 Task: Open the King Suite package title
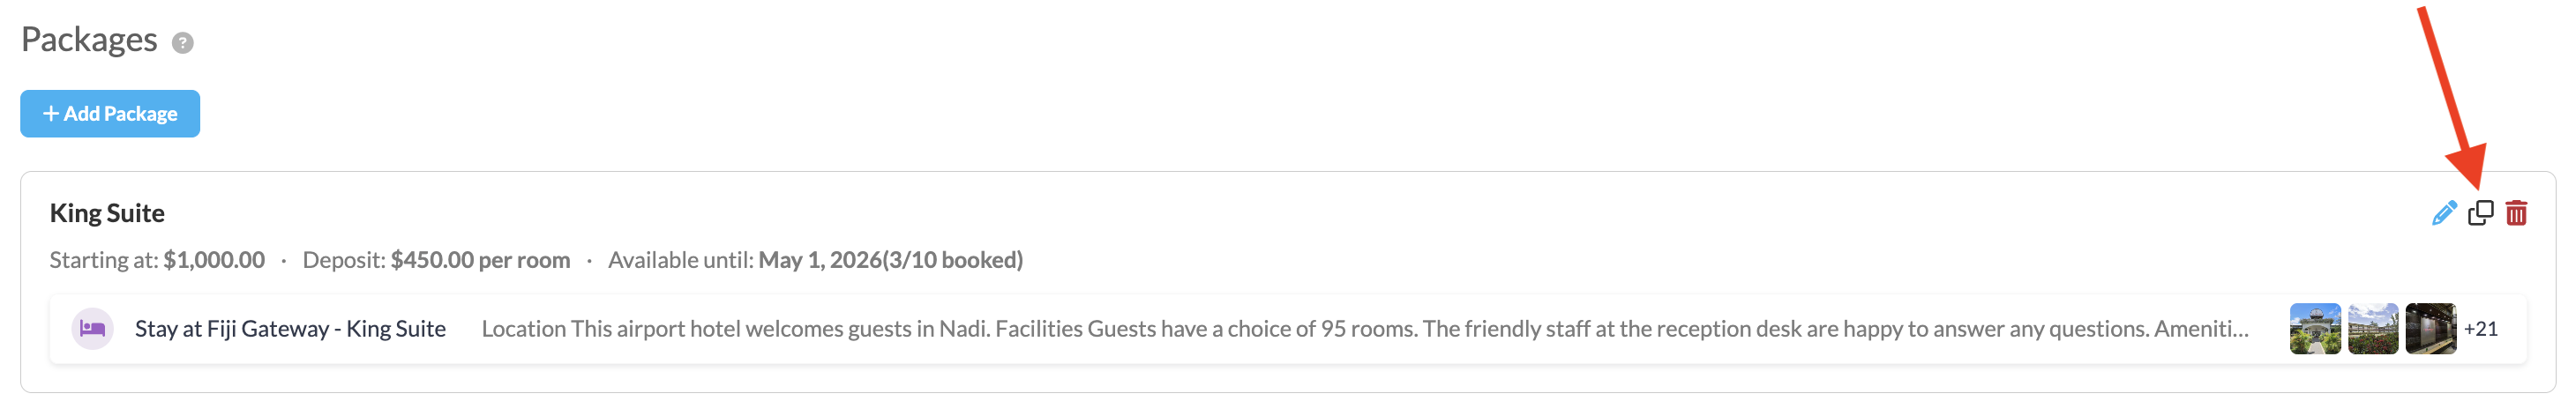click(107, 213)
